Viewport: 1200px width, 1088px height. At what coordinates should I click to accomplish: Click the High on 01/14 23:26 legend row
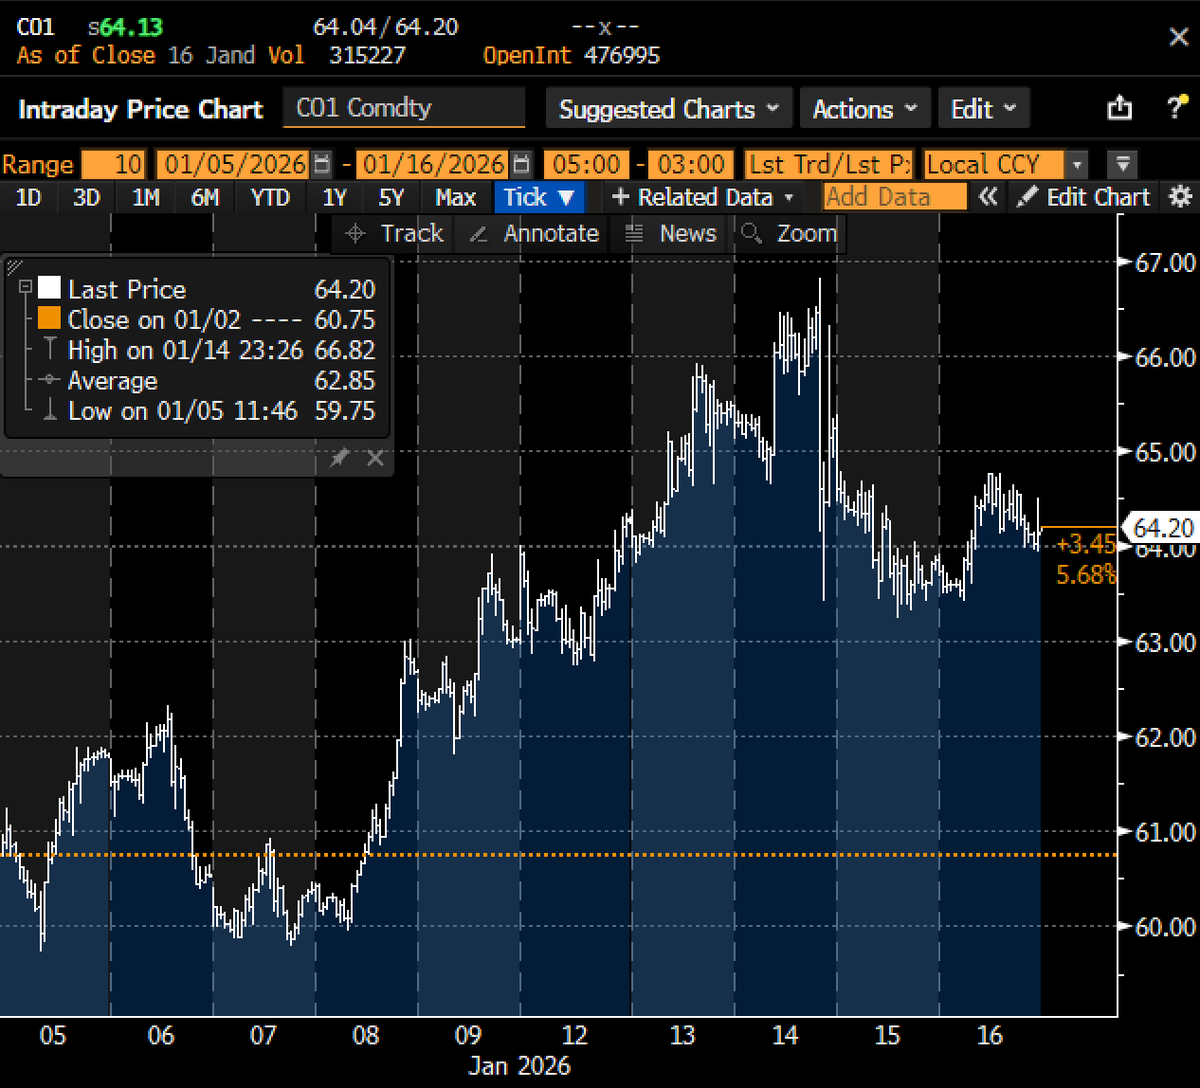[206, 351]
